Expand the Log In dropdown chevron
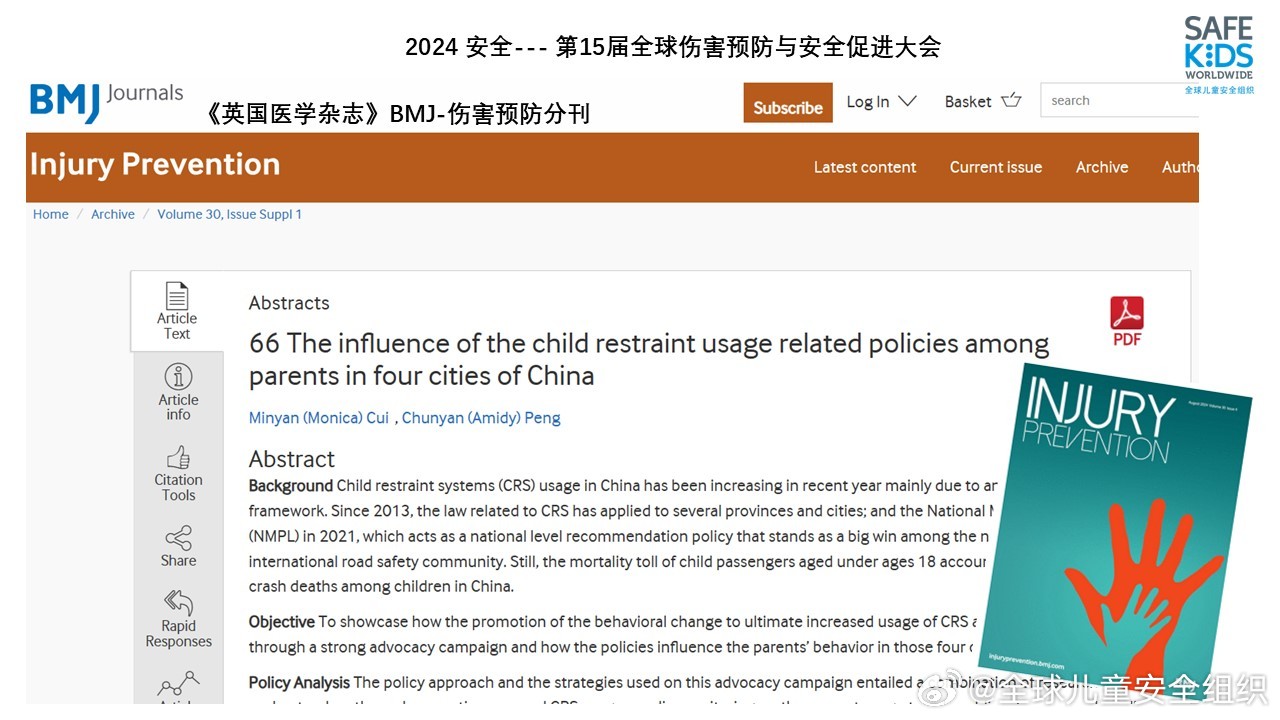The height and width of the screenshot is (720, 1280). click(907, 101)
